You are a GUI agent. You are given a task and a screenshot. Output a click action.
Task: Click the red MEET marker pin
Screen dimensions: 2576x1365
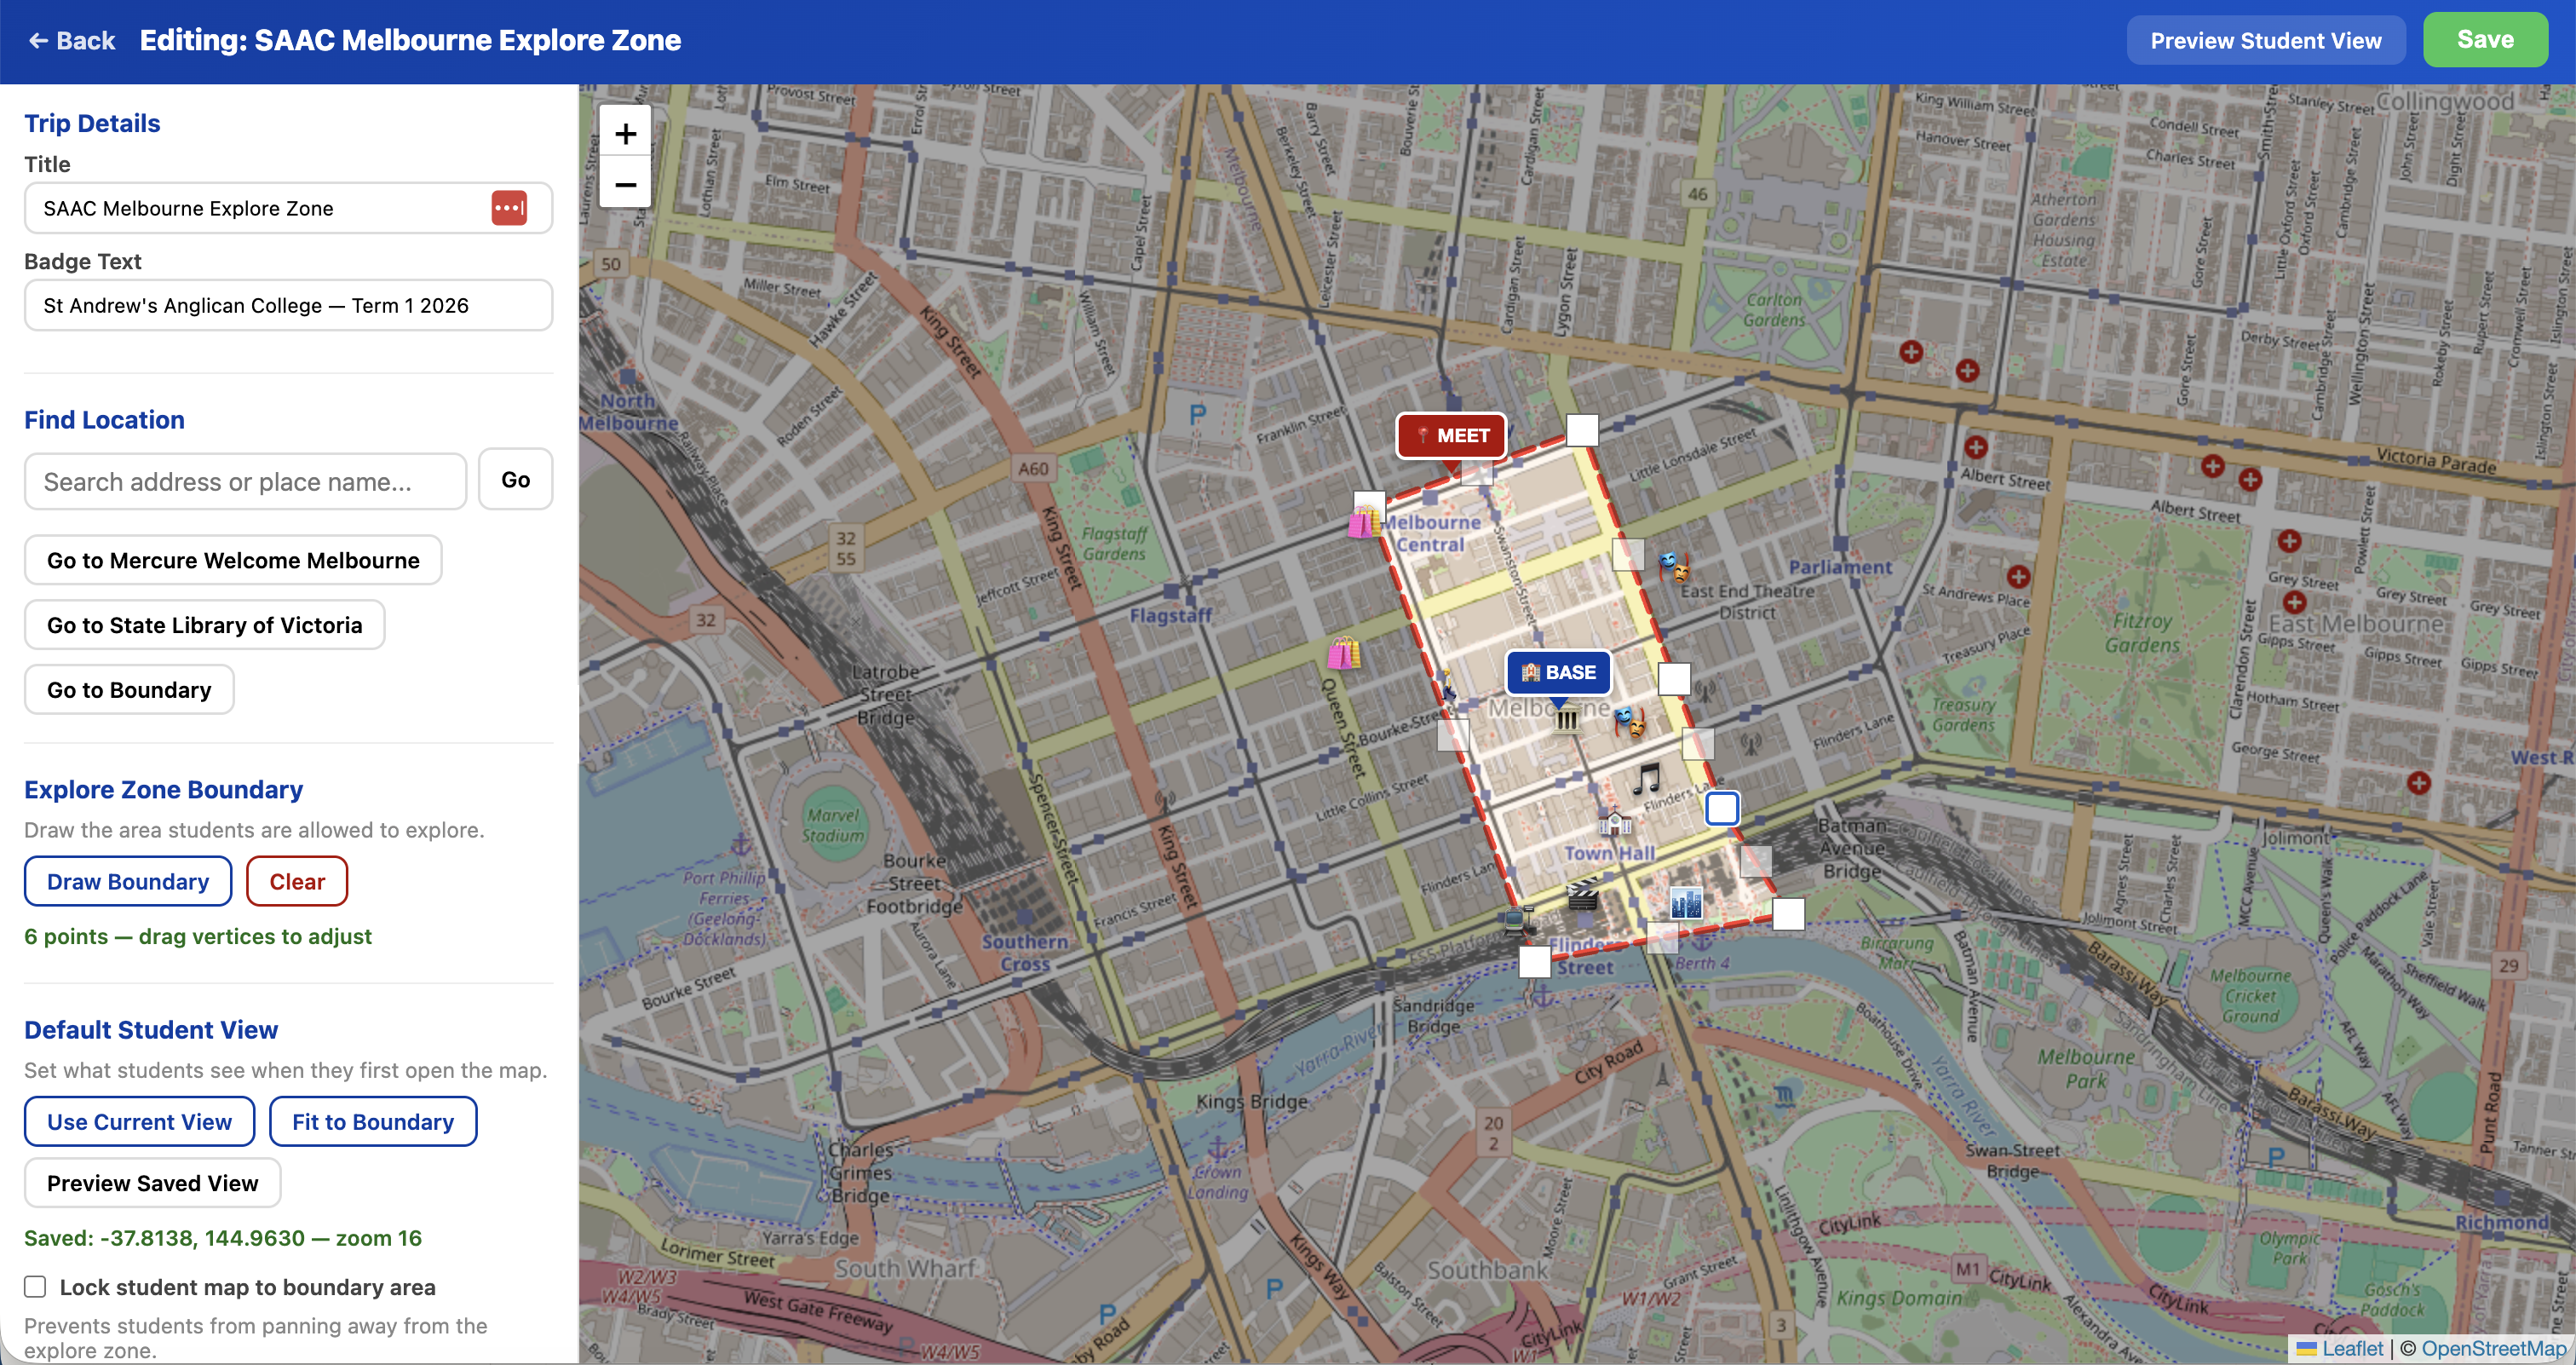tap(1451, 436)
